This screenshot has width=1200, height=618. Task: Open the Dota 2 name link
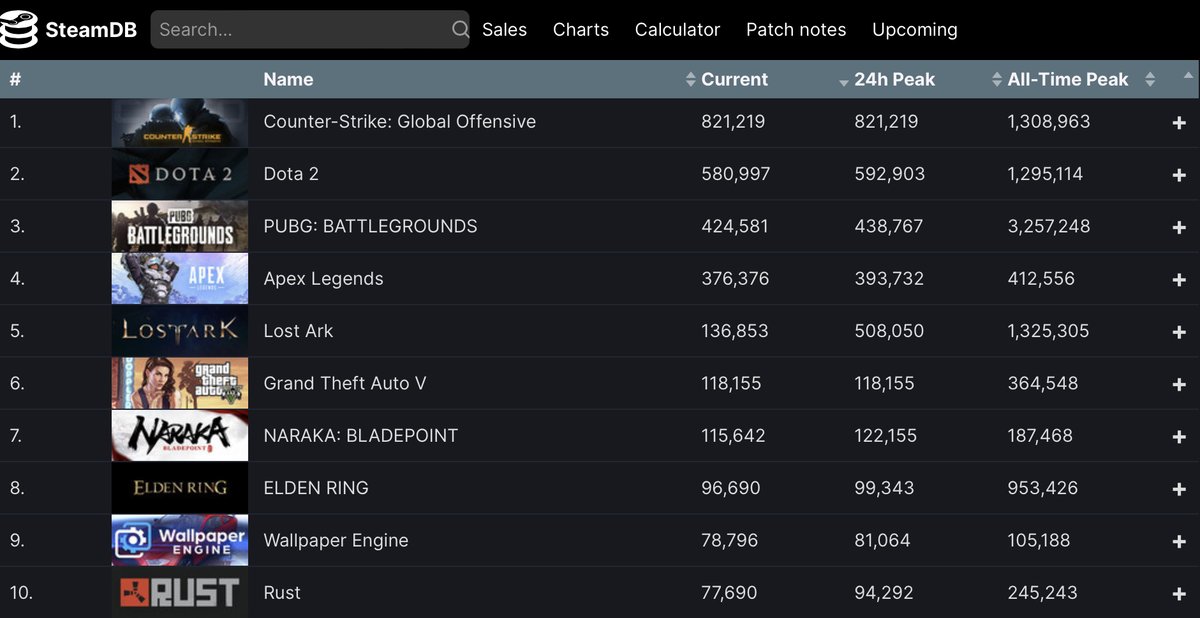pos(291,174)
